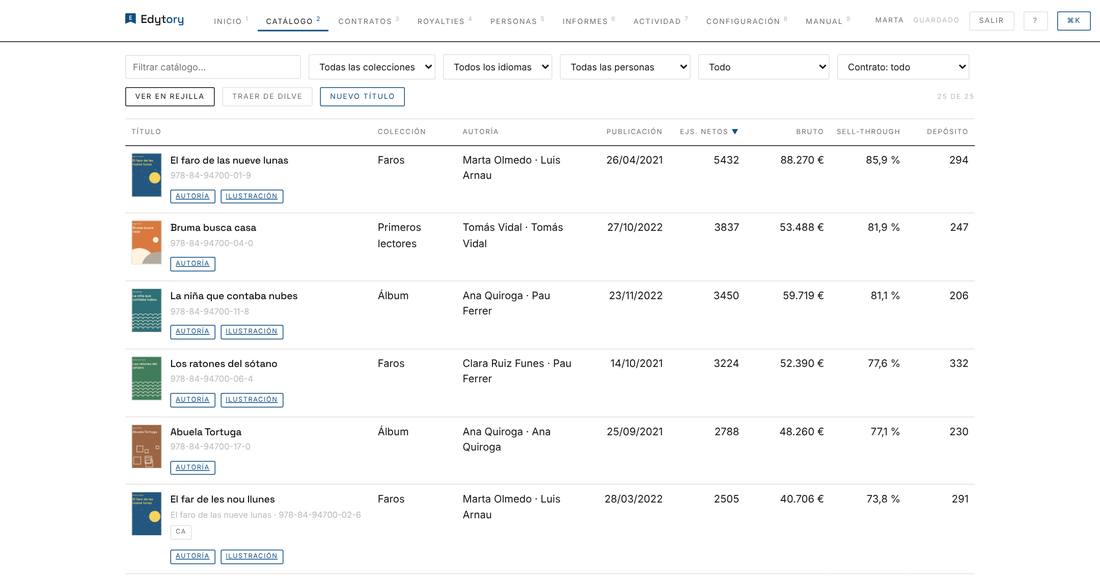The width and height of the screenshot is (1100, 581).
Task: Click the Salir button
Action: [x=991, y=20]
